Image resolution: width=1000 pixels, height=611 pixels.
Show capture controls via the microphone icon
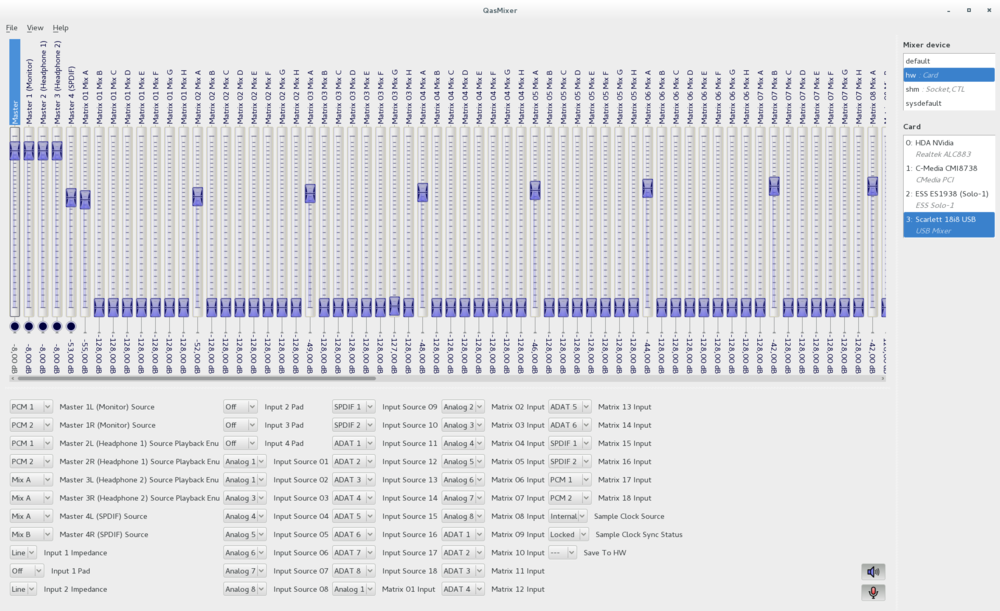pos(873,593)
